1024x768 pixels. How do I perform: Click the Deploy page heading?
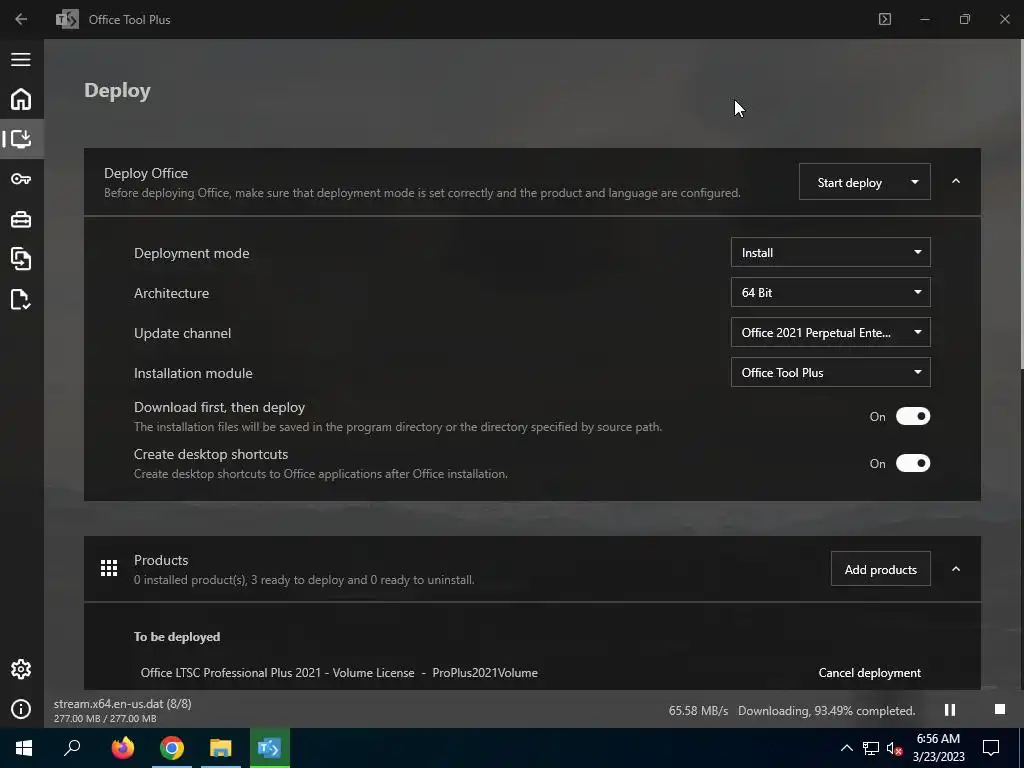tap(118, 90)
